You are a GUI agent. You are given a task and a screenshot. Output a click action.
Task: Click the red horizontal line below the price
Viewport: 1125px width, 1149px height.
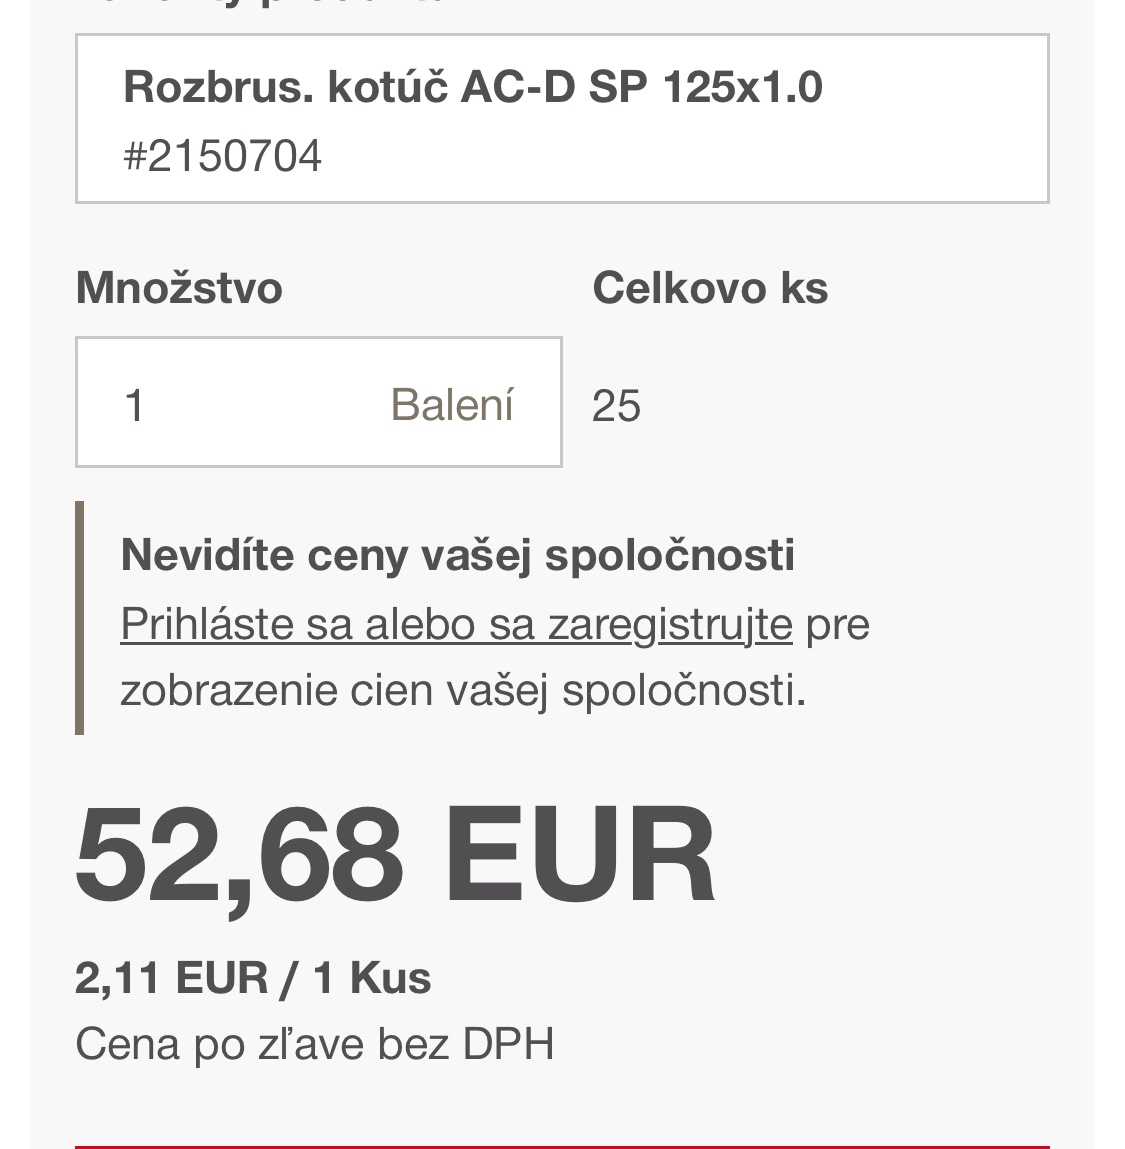562,1145
